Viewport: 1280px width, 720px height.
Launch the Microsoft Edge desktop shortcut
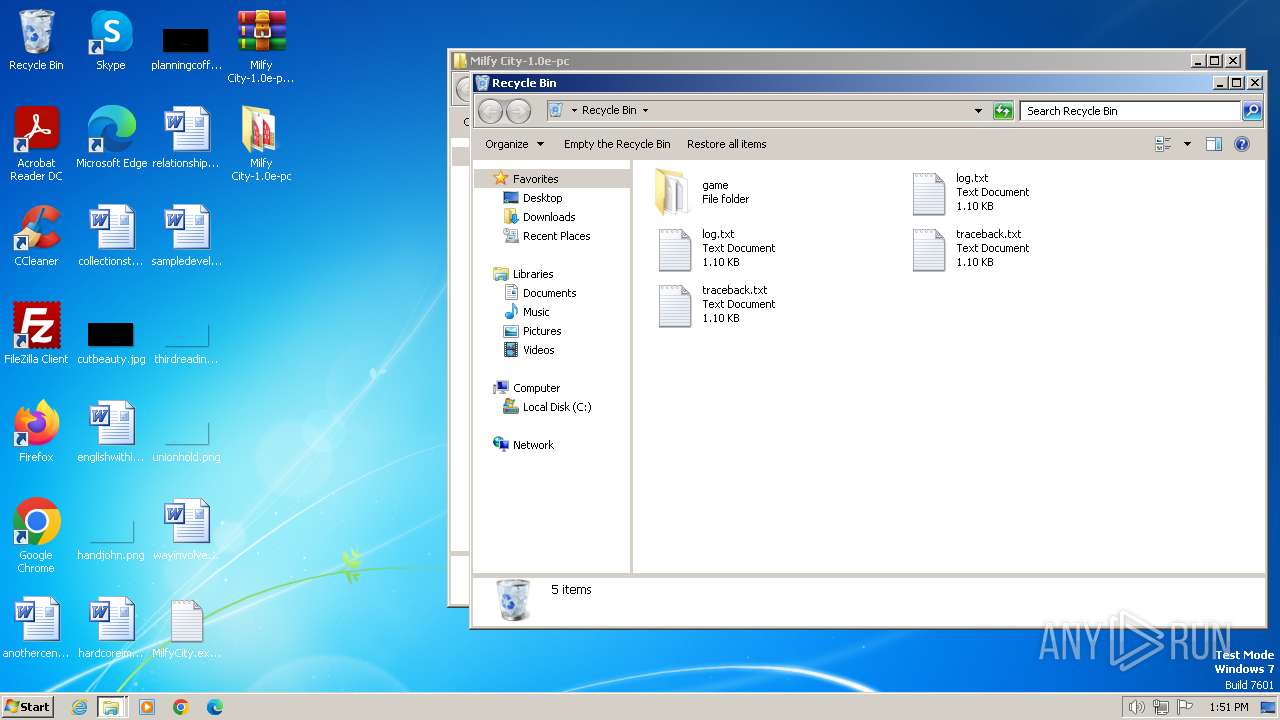111,139
